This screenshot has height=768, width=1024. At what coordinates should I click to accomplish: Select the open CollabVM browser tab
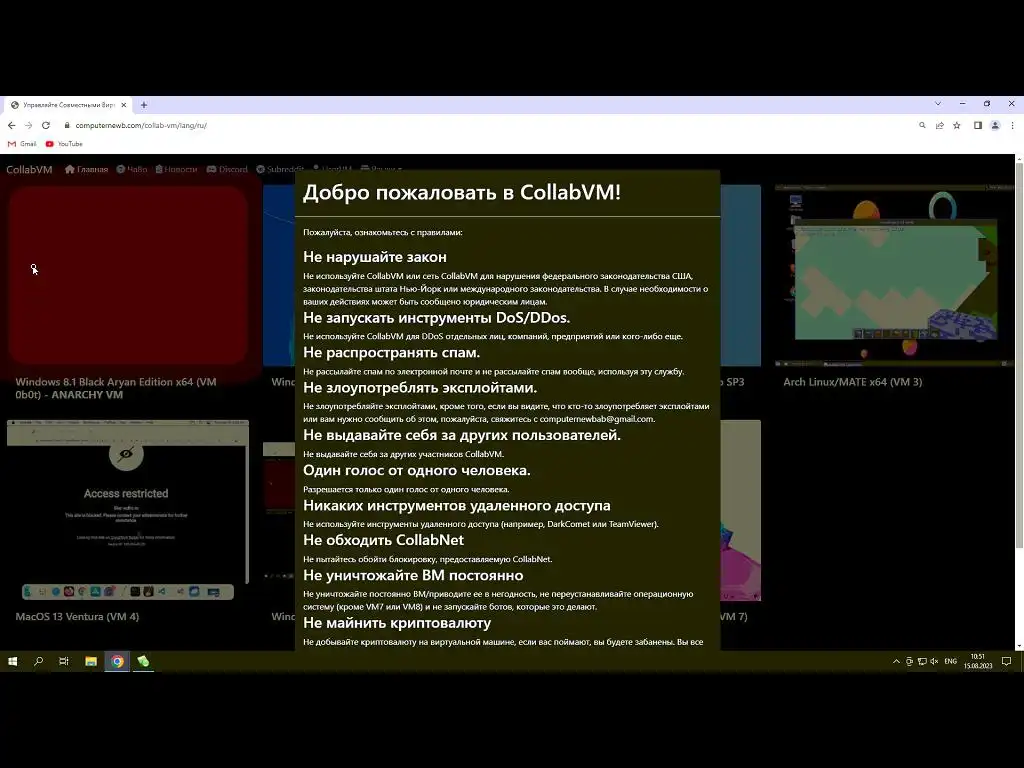pyautogui.click(x=68, y=104)
